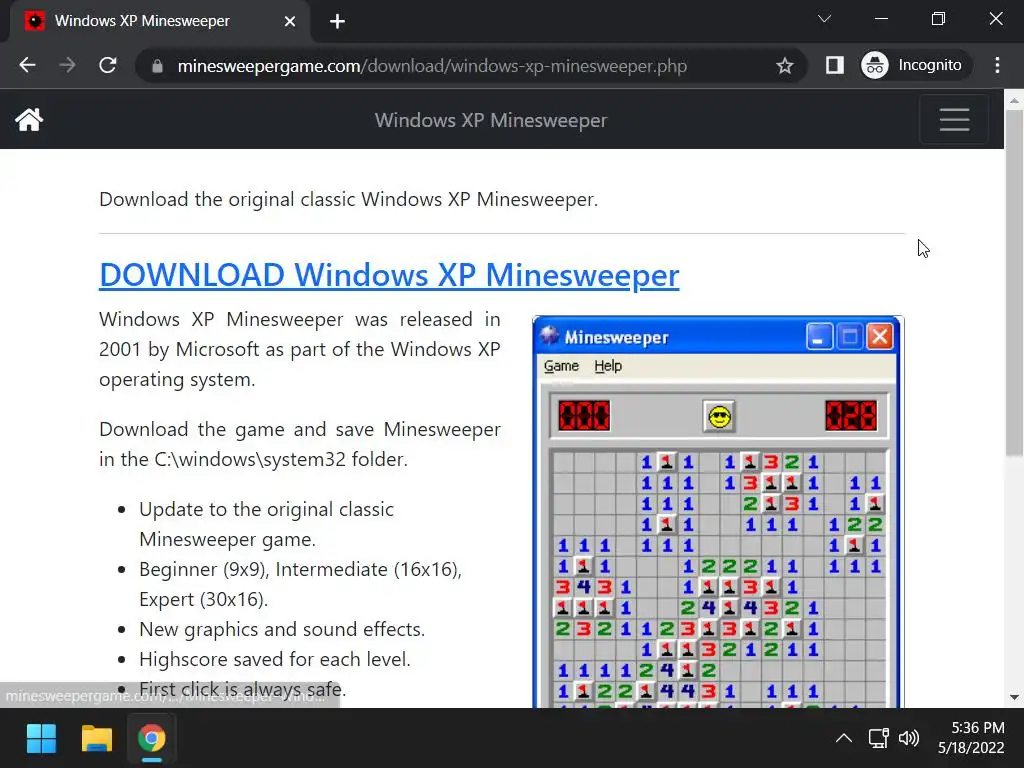
Task: Bookmark this page with the star icon
Action: 784,65
